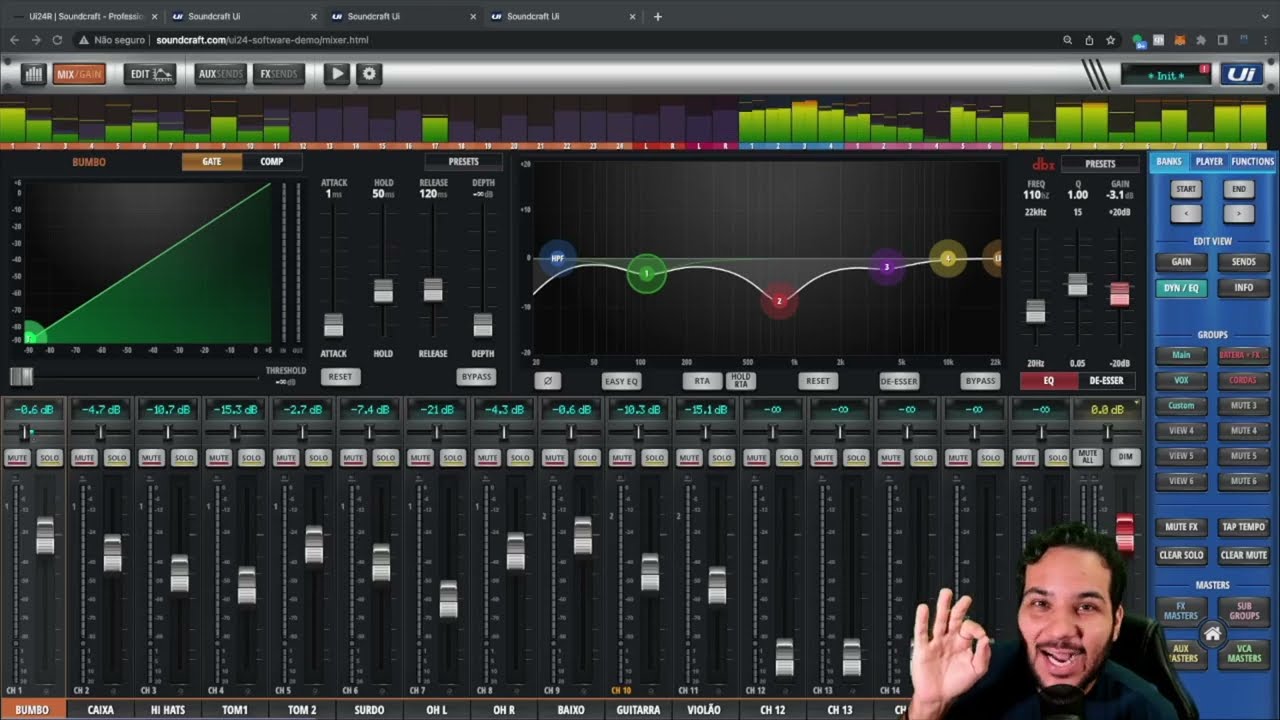Click the browser zoom magnifier icon

click(1068, 40)
